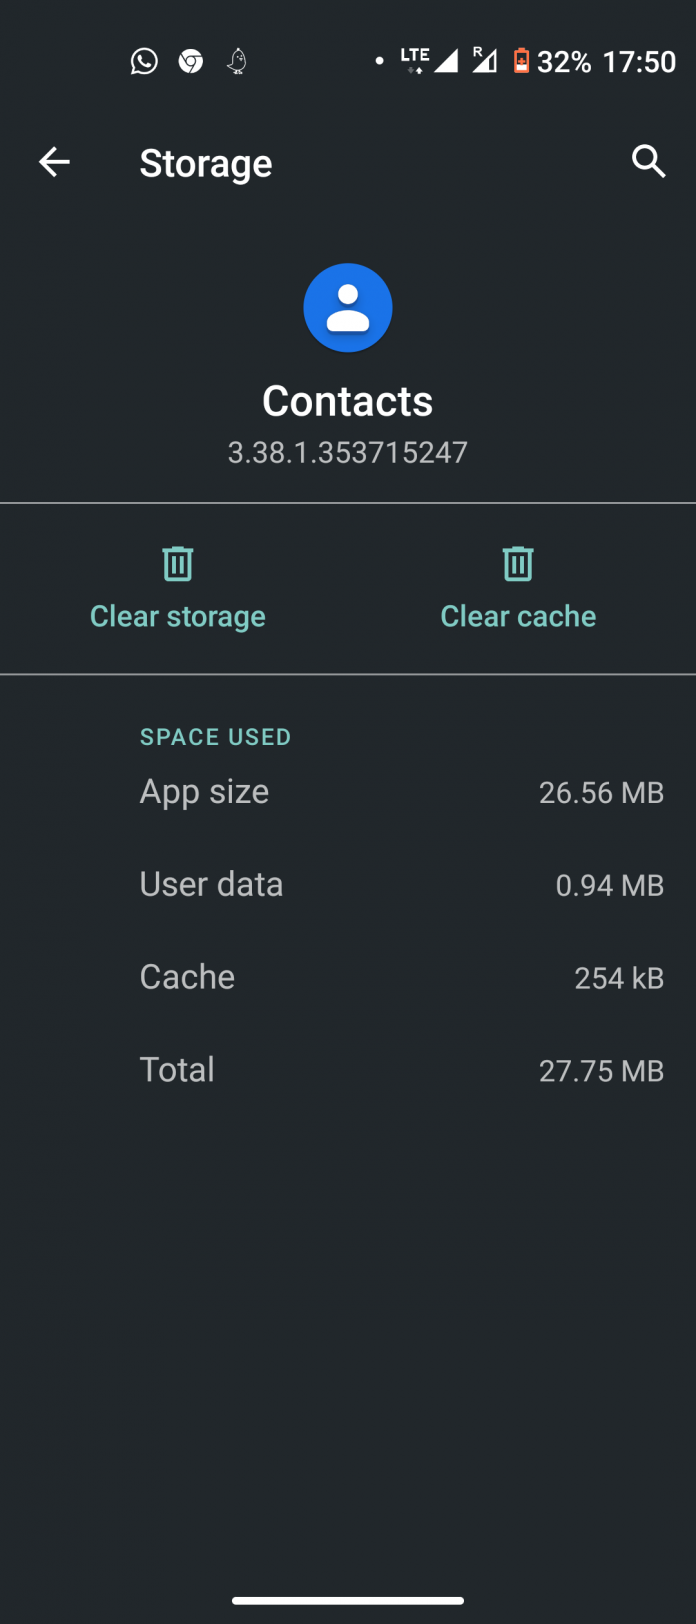Tap the trash icon above Clear storage
Image resolution: width=696 pixels, height=1624 pixels.
click(x=178, y=564)
